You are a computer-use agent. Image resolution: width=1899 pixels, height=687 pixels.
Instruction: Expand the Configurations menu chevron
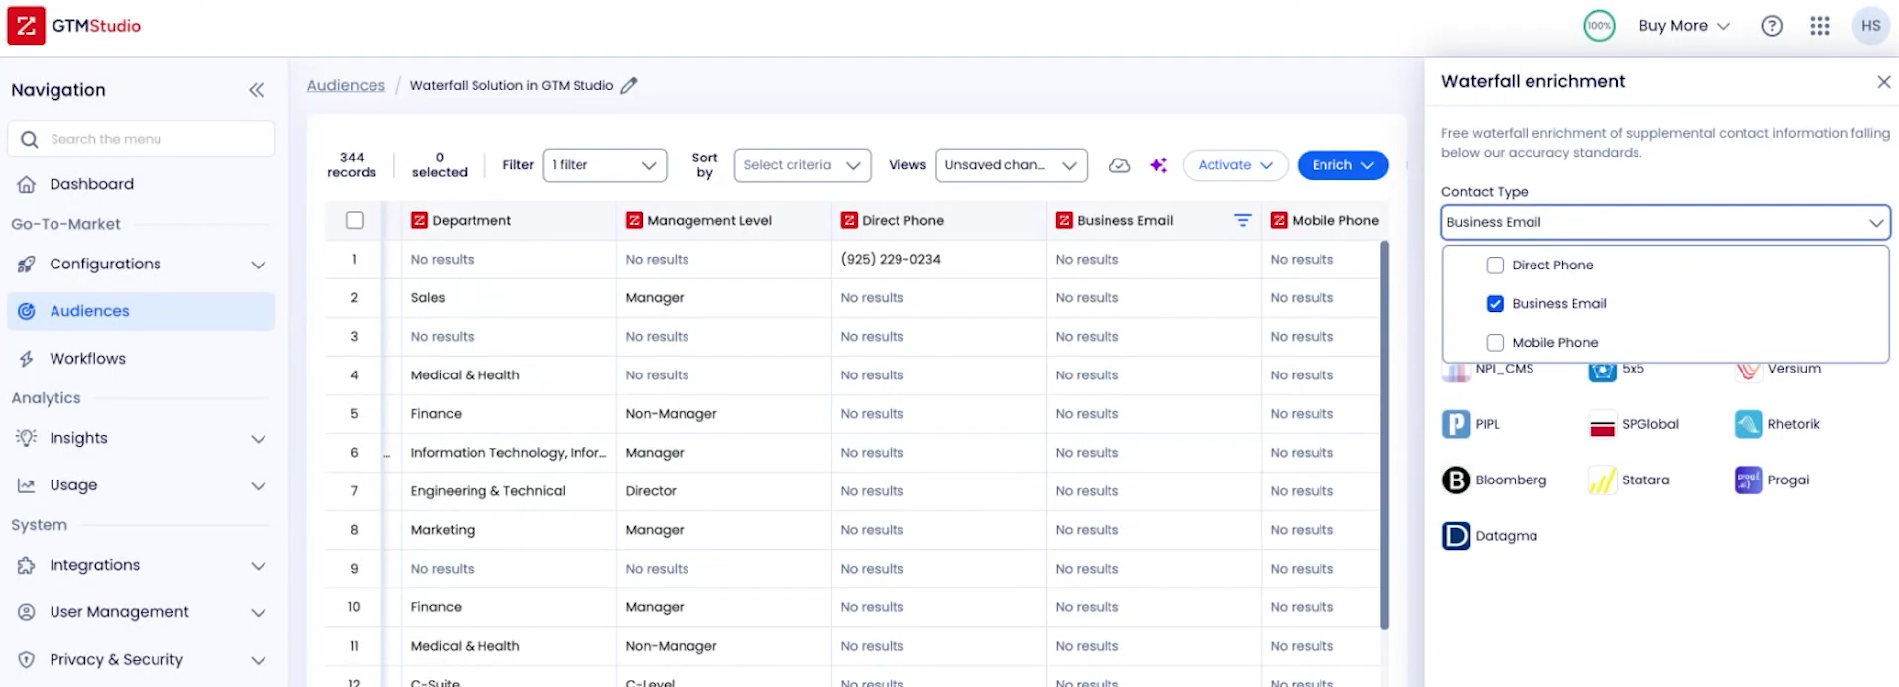tap(258, 265)
